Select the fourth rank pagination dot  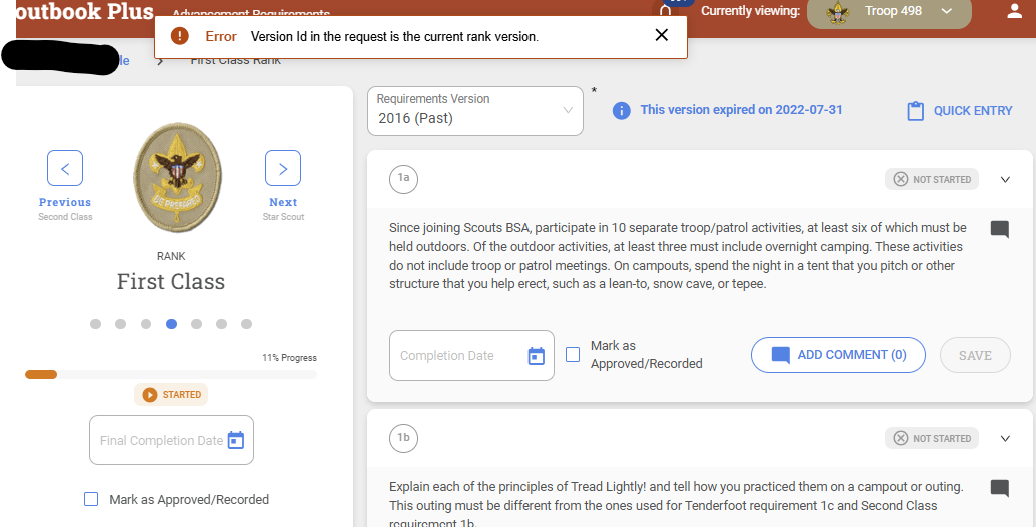coord(171,324)
